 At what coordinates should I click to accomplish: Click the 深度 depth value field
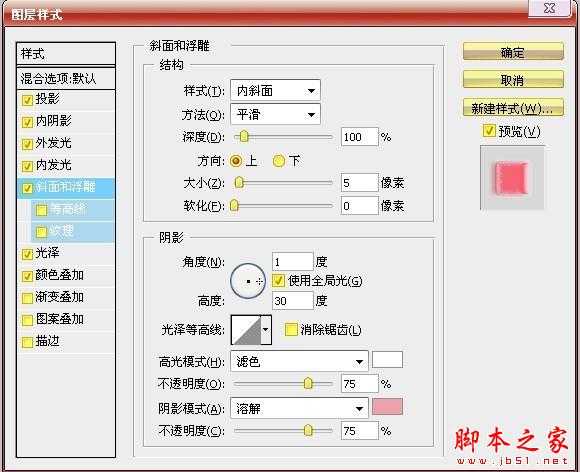[360, 137]
